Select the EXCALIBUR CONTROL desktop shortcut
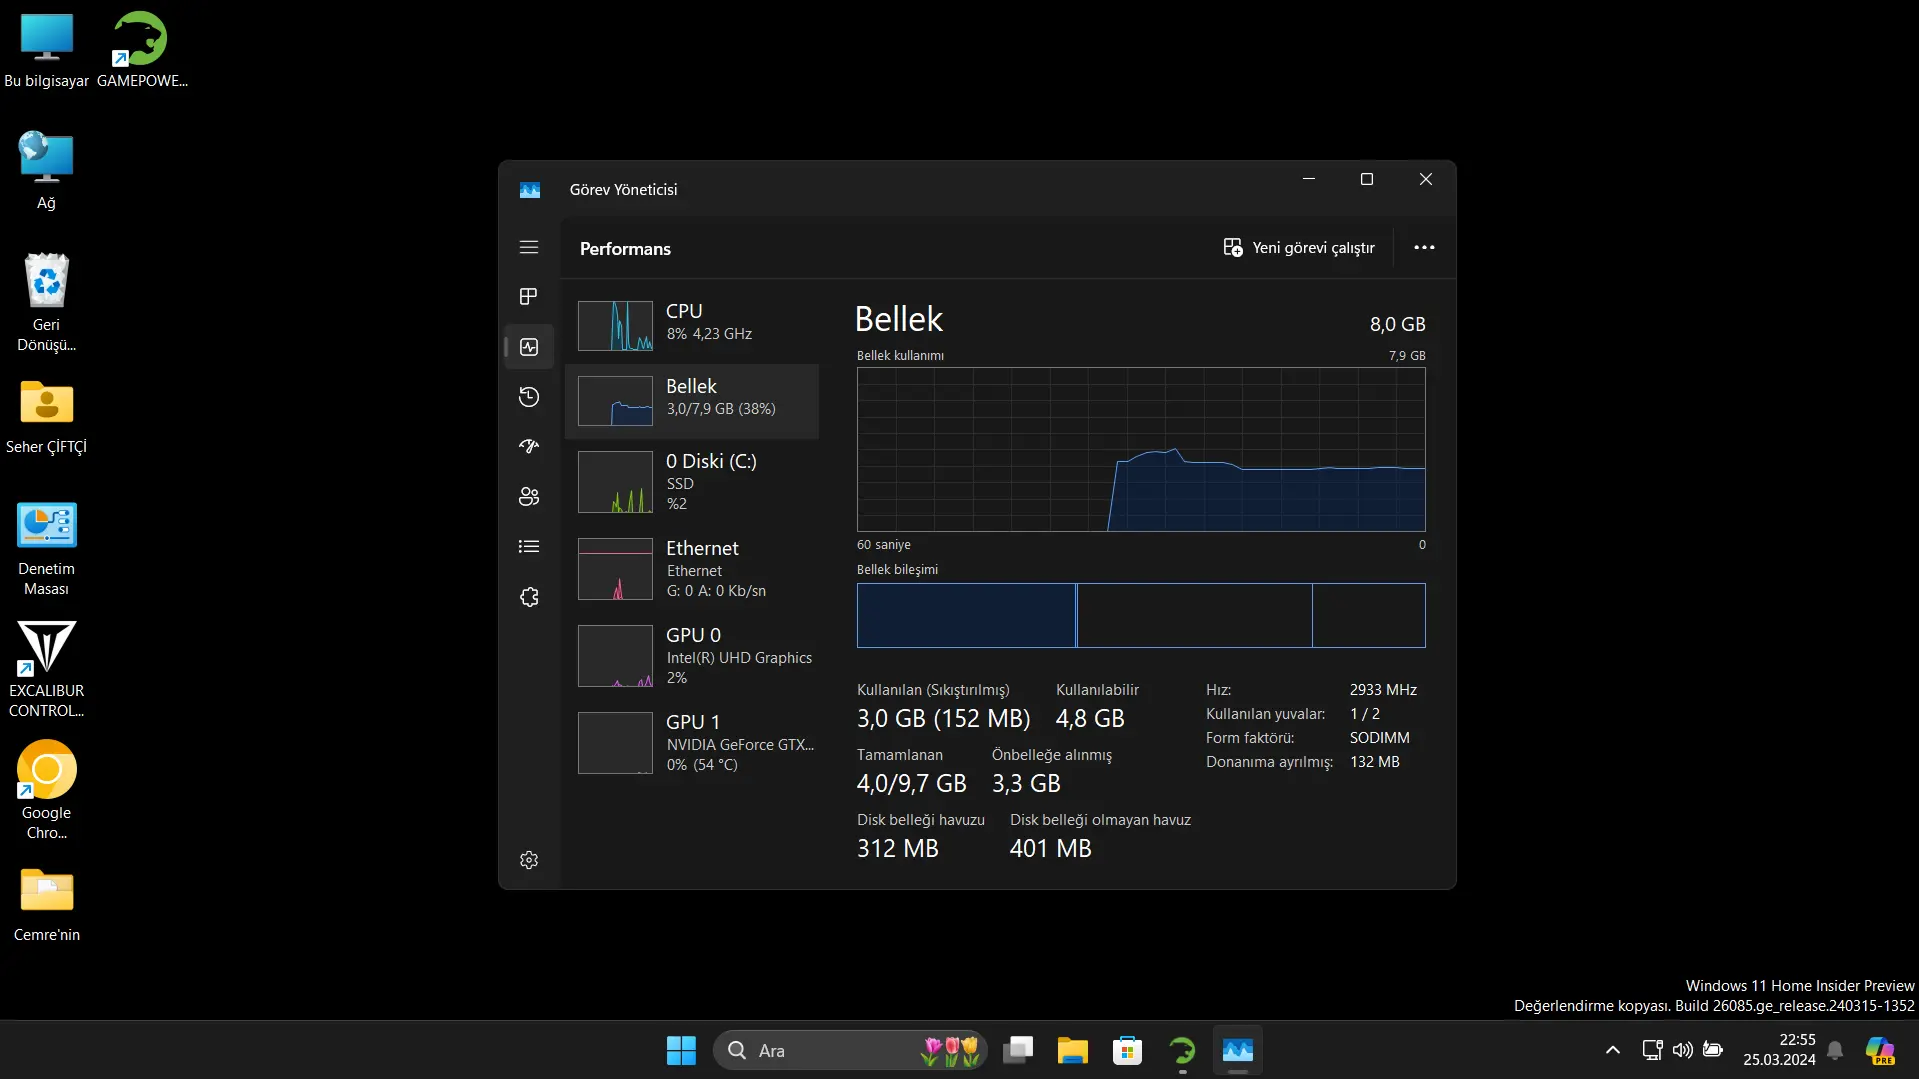The height and width of the screenshot is (1079, 1919). [x=46, y=669]
